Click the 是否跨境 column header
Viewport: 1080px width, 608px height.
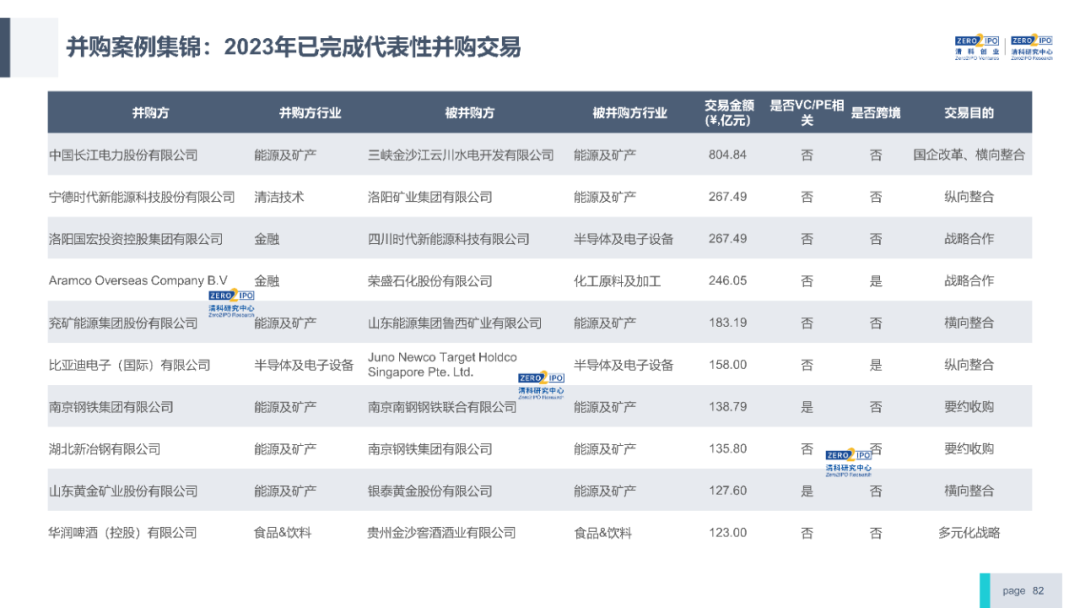(x=875, y=113)
